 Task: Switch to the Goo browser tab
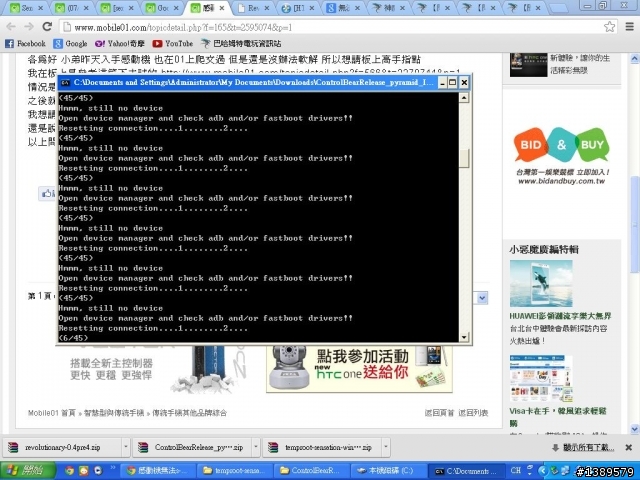point(162,8)
